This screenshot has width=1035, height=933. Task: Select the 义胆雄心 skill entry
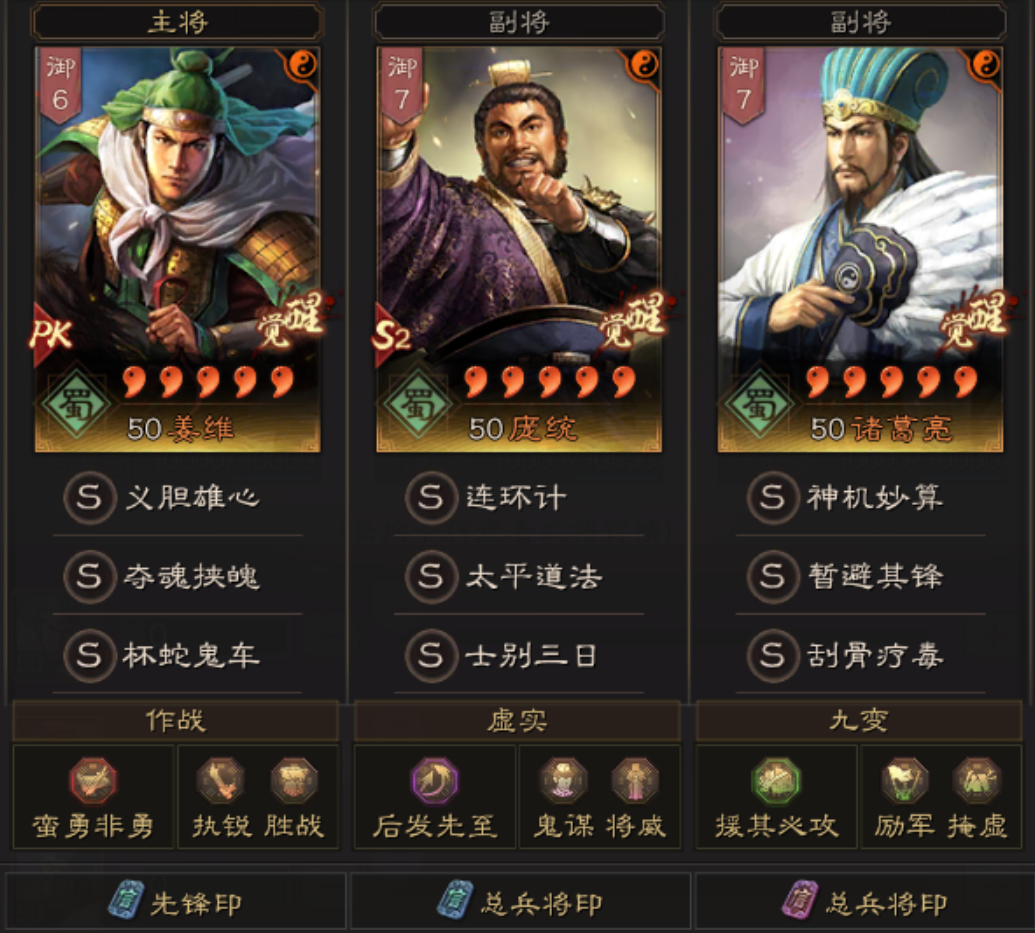click(177, 497)
